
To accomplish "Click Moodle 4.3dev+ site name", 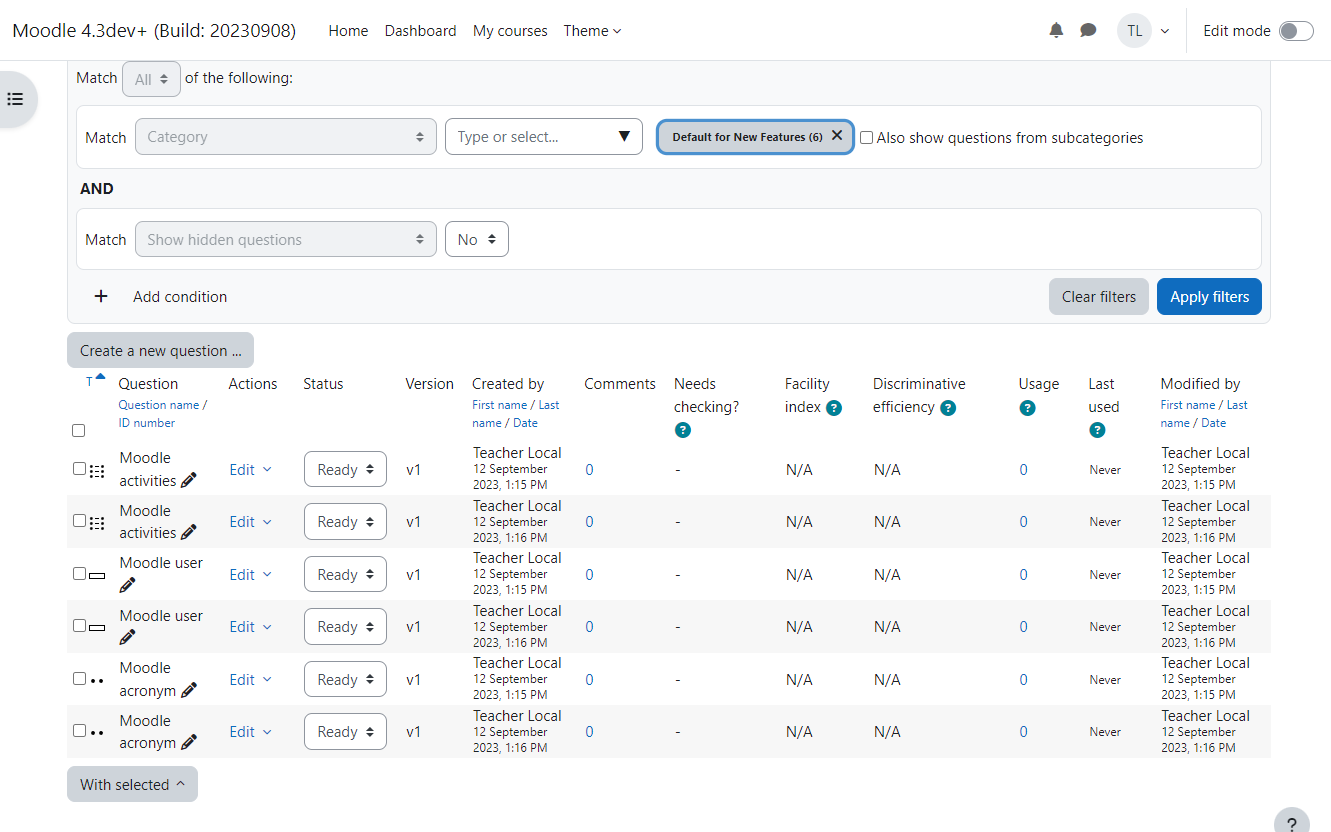I will [x=154, y=31].
